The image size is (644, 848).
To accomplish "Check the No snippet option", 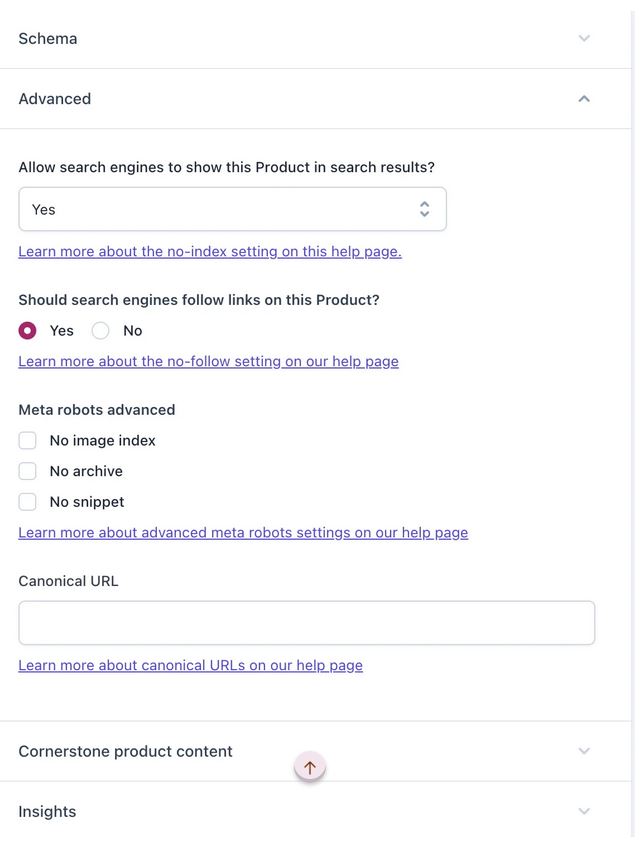I will point(28,502).
